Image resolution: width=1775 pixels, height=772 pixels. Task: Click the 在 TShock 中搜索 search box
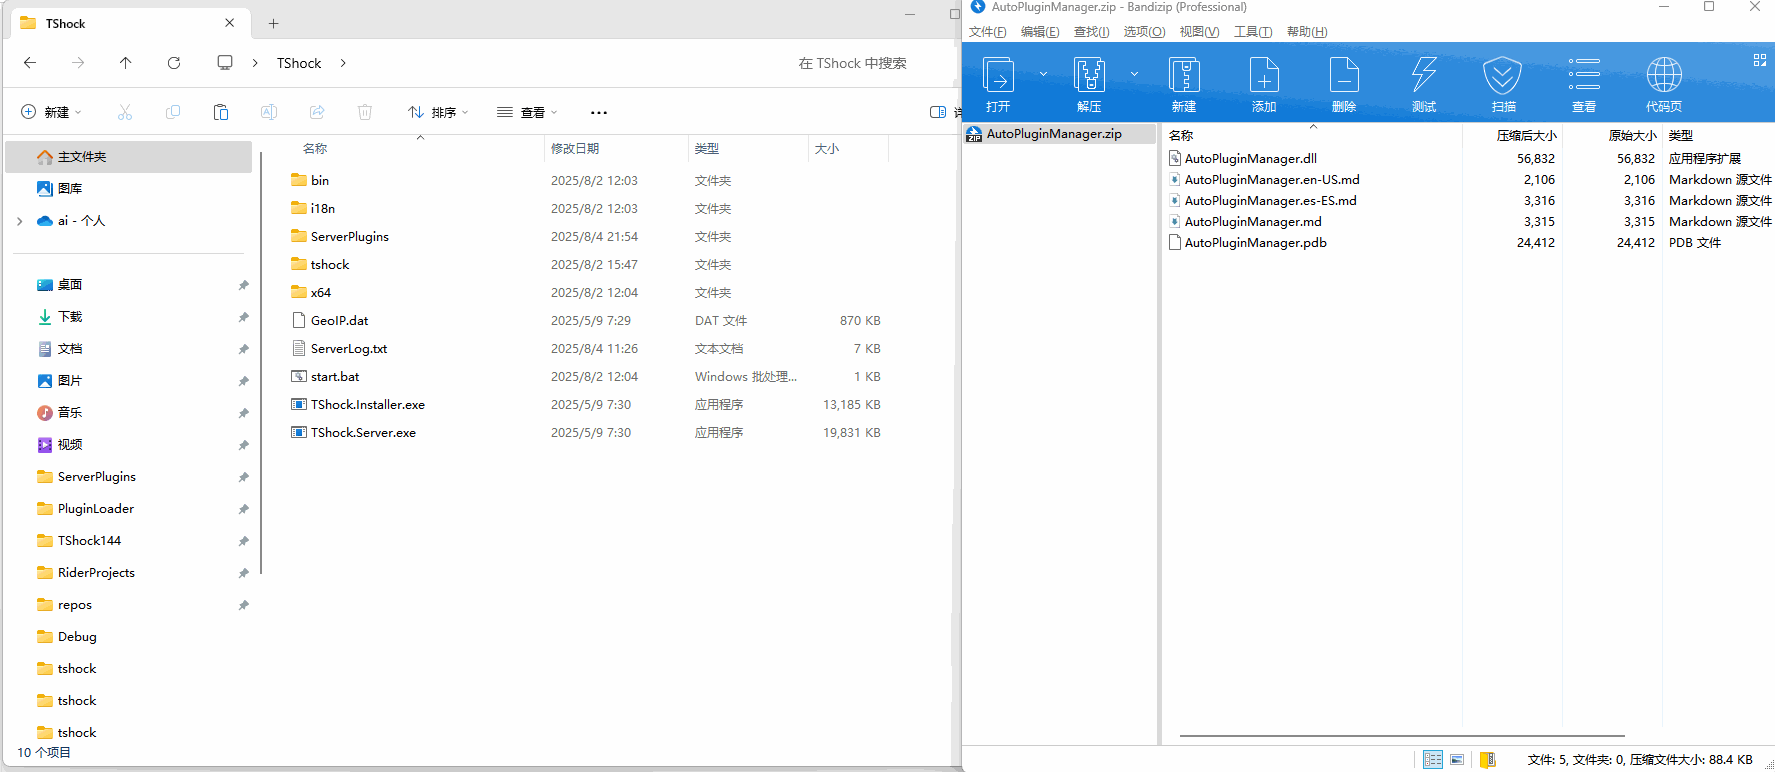[852, 63]
